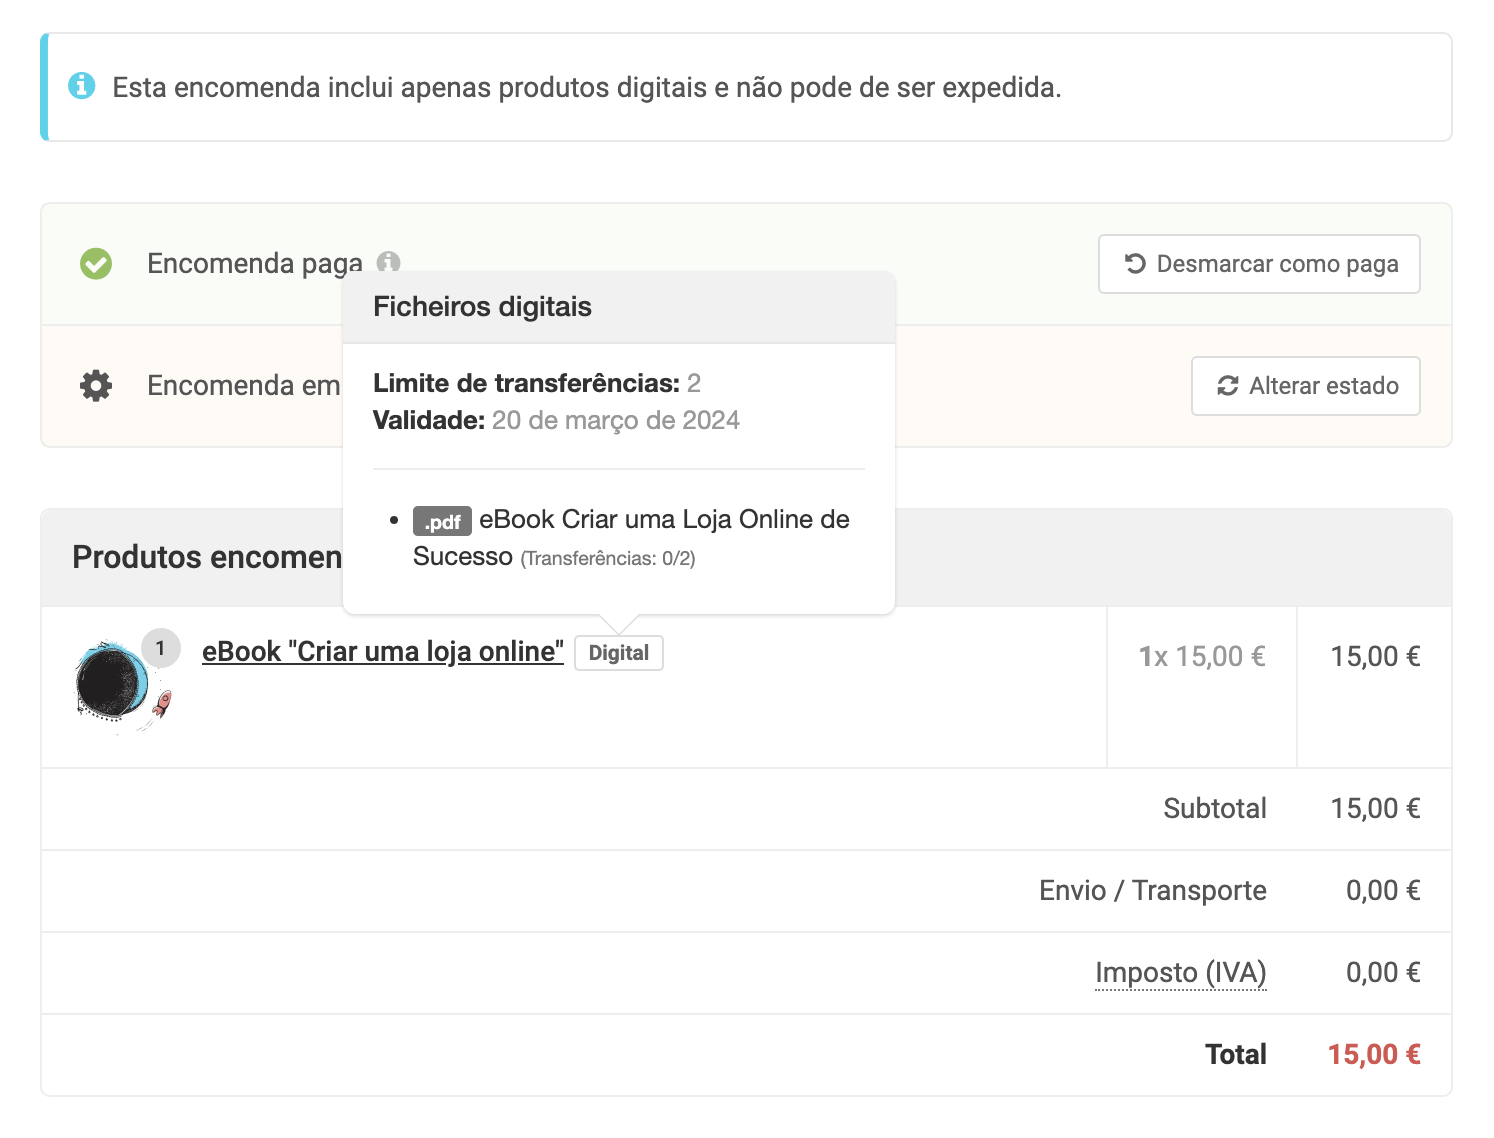The image size is (1494, 1138).
Task: Click the blue info icon in the alert
Action: tap(82, 87)
